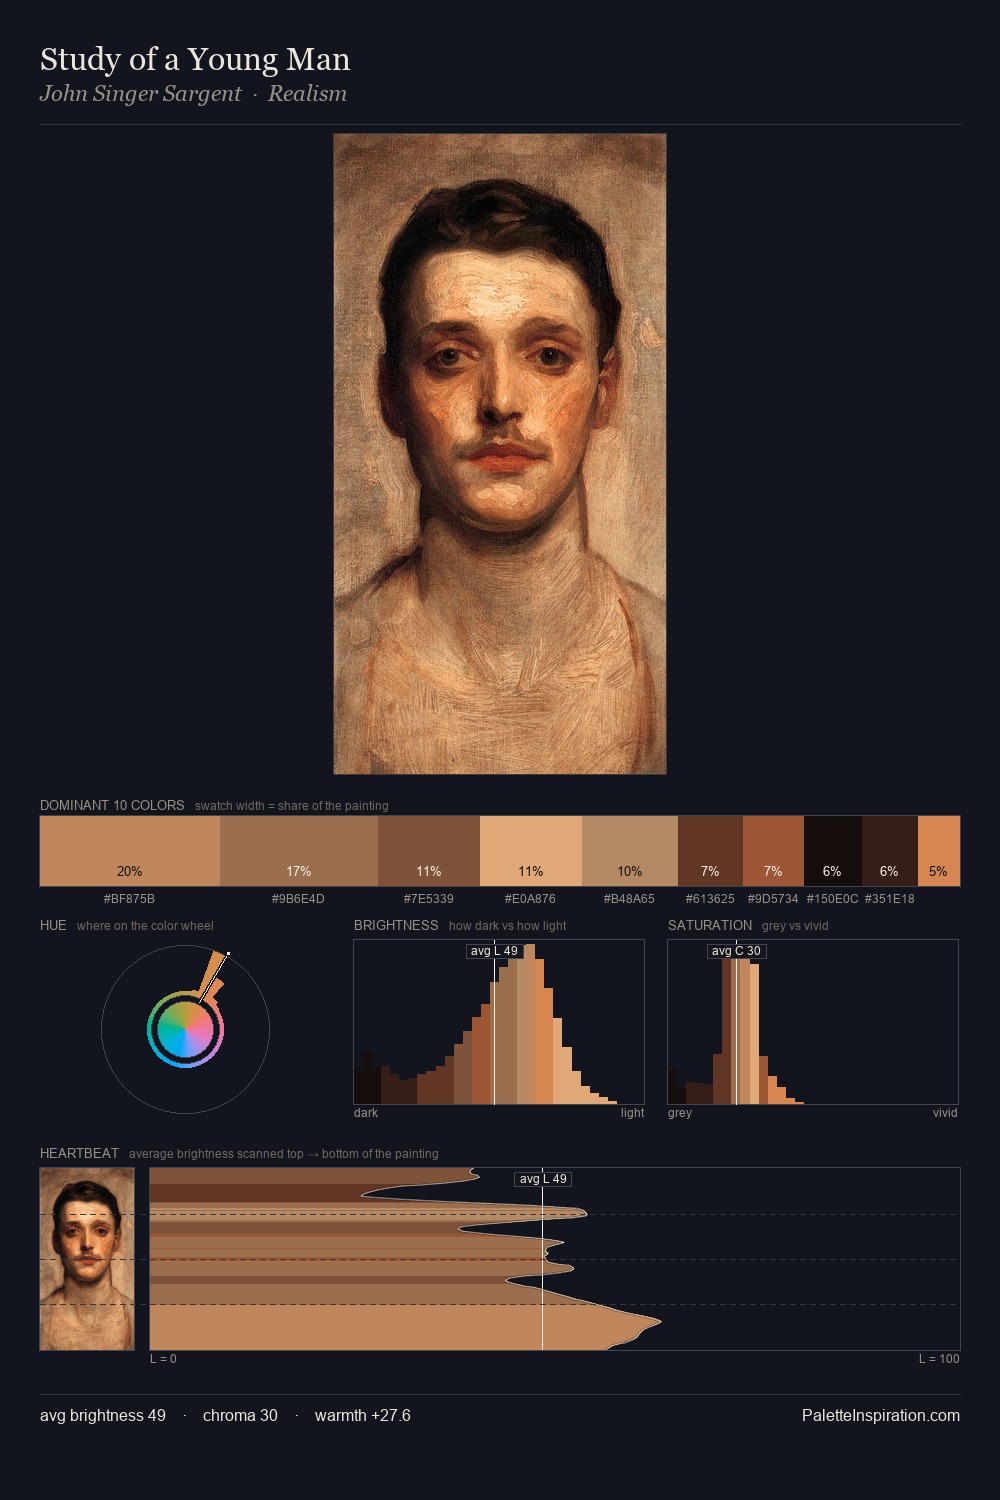The height and width of the screenshot is (1500, 1000).
Task: Click the SATURATION section heading
Action: click(x=710, y=925)
